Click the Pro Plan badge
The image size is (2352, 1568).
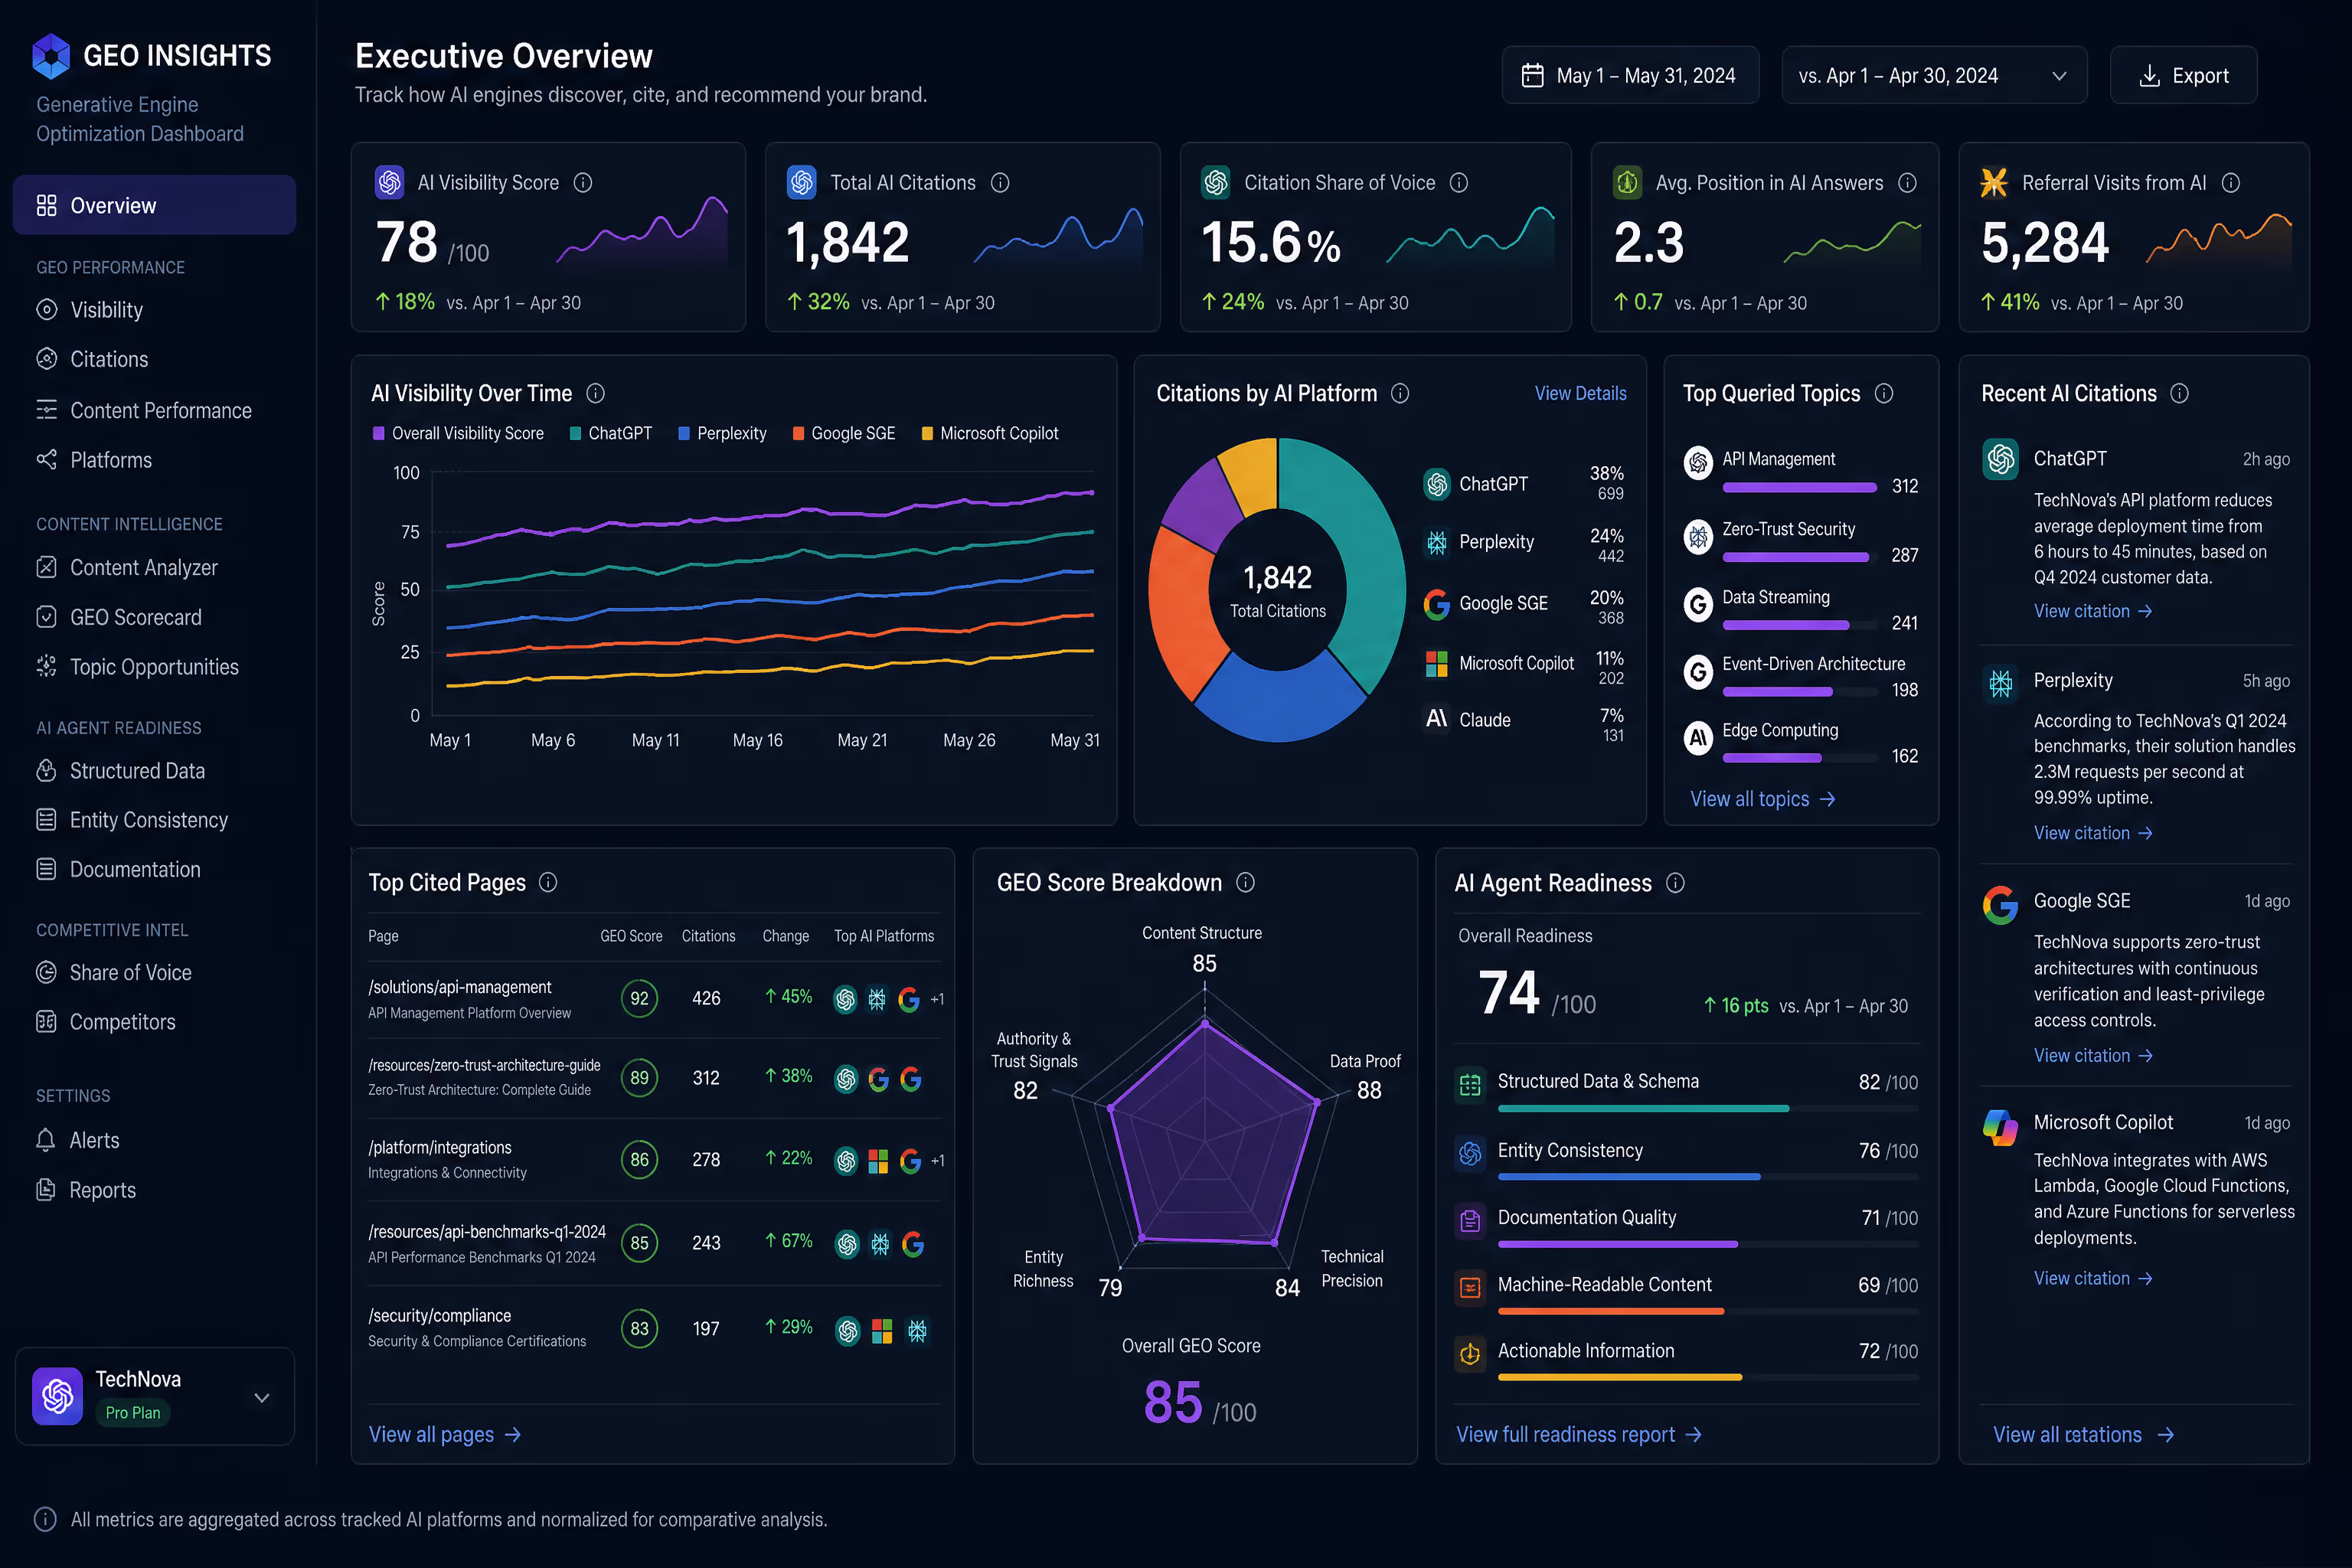[x=133, y=1412]
